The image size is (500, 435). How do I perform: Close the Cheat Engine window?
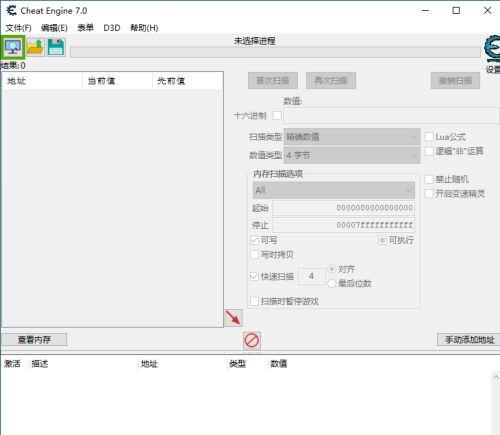click(x=487, y=11)
